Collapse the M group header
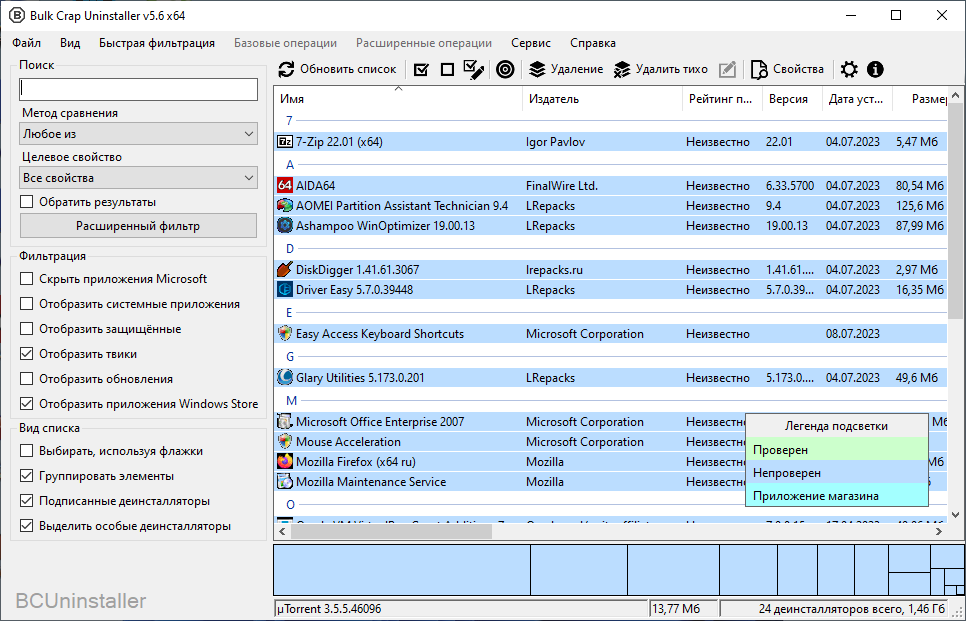Screen dimensions: 966x621 click(291, 401)
